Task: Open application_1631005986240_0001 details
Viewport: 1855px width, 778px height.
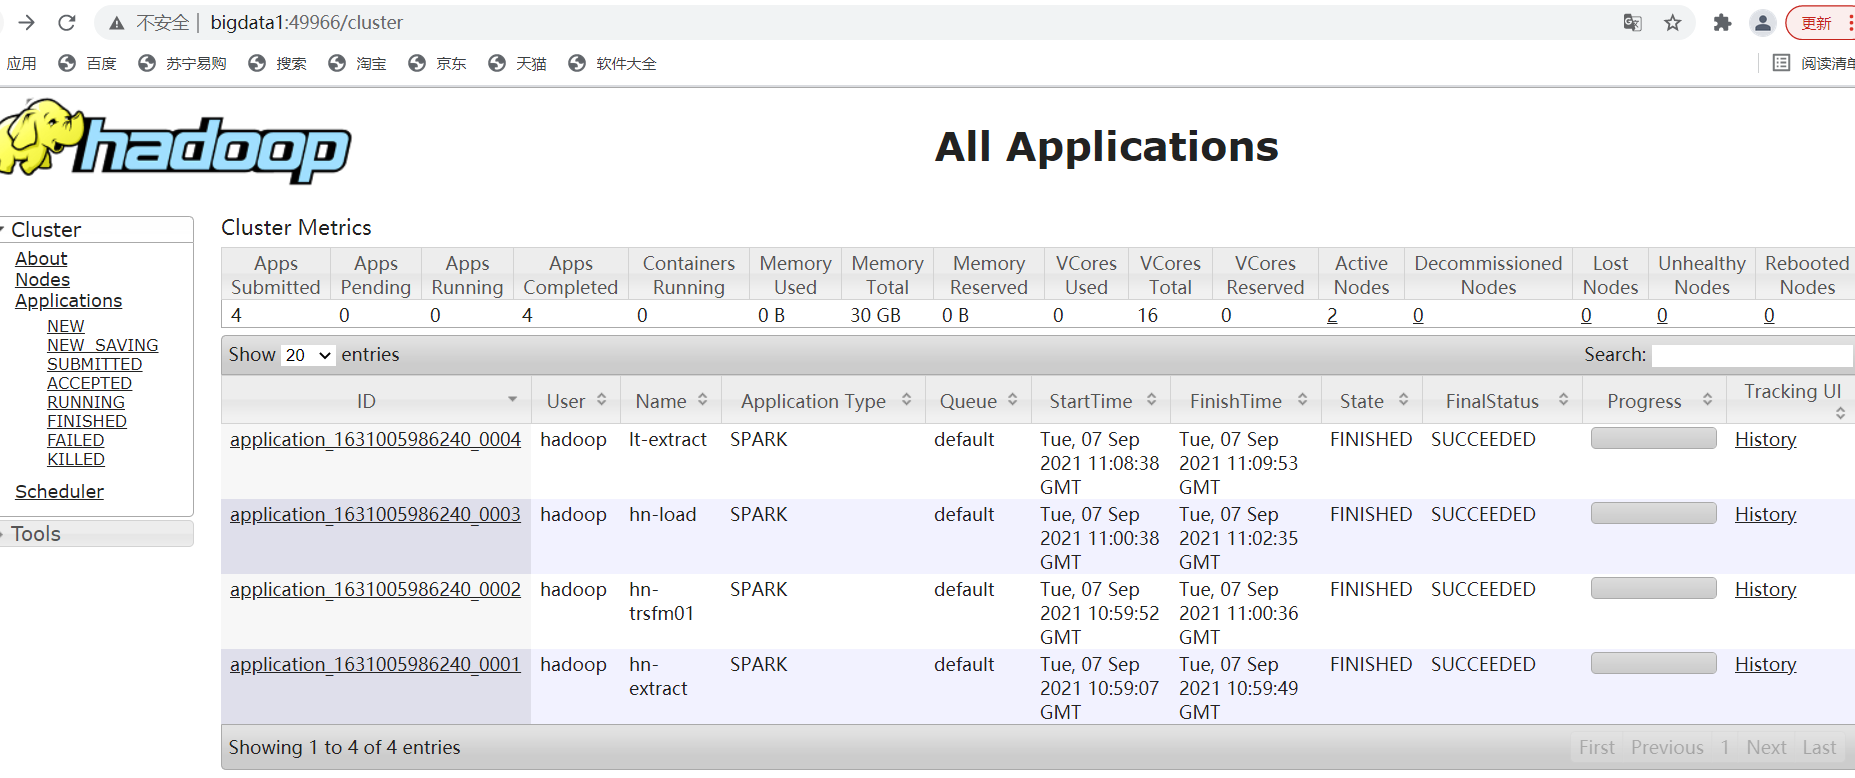Action: (x=375, y=665)
